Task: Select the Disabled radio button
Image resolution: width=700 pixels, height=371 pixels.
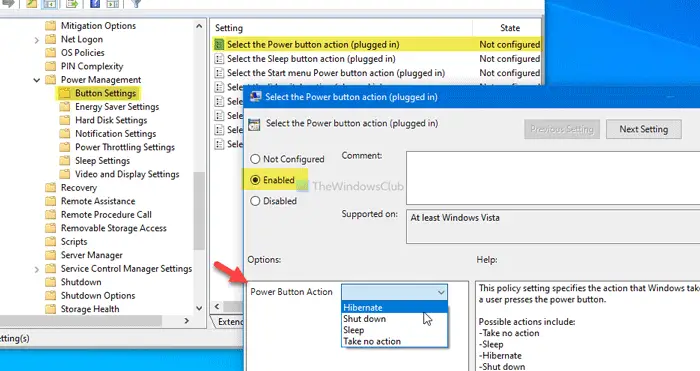Action: (x=255, y=201)
